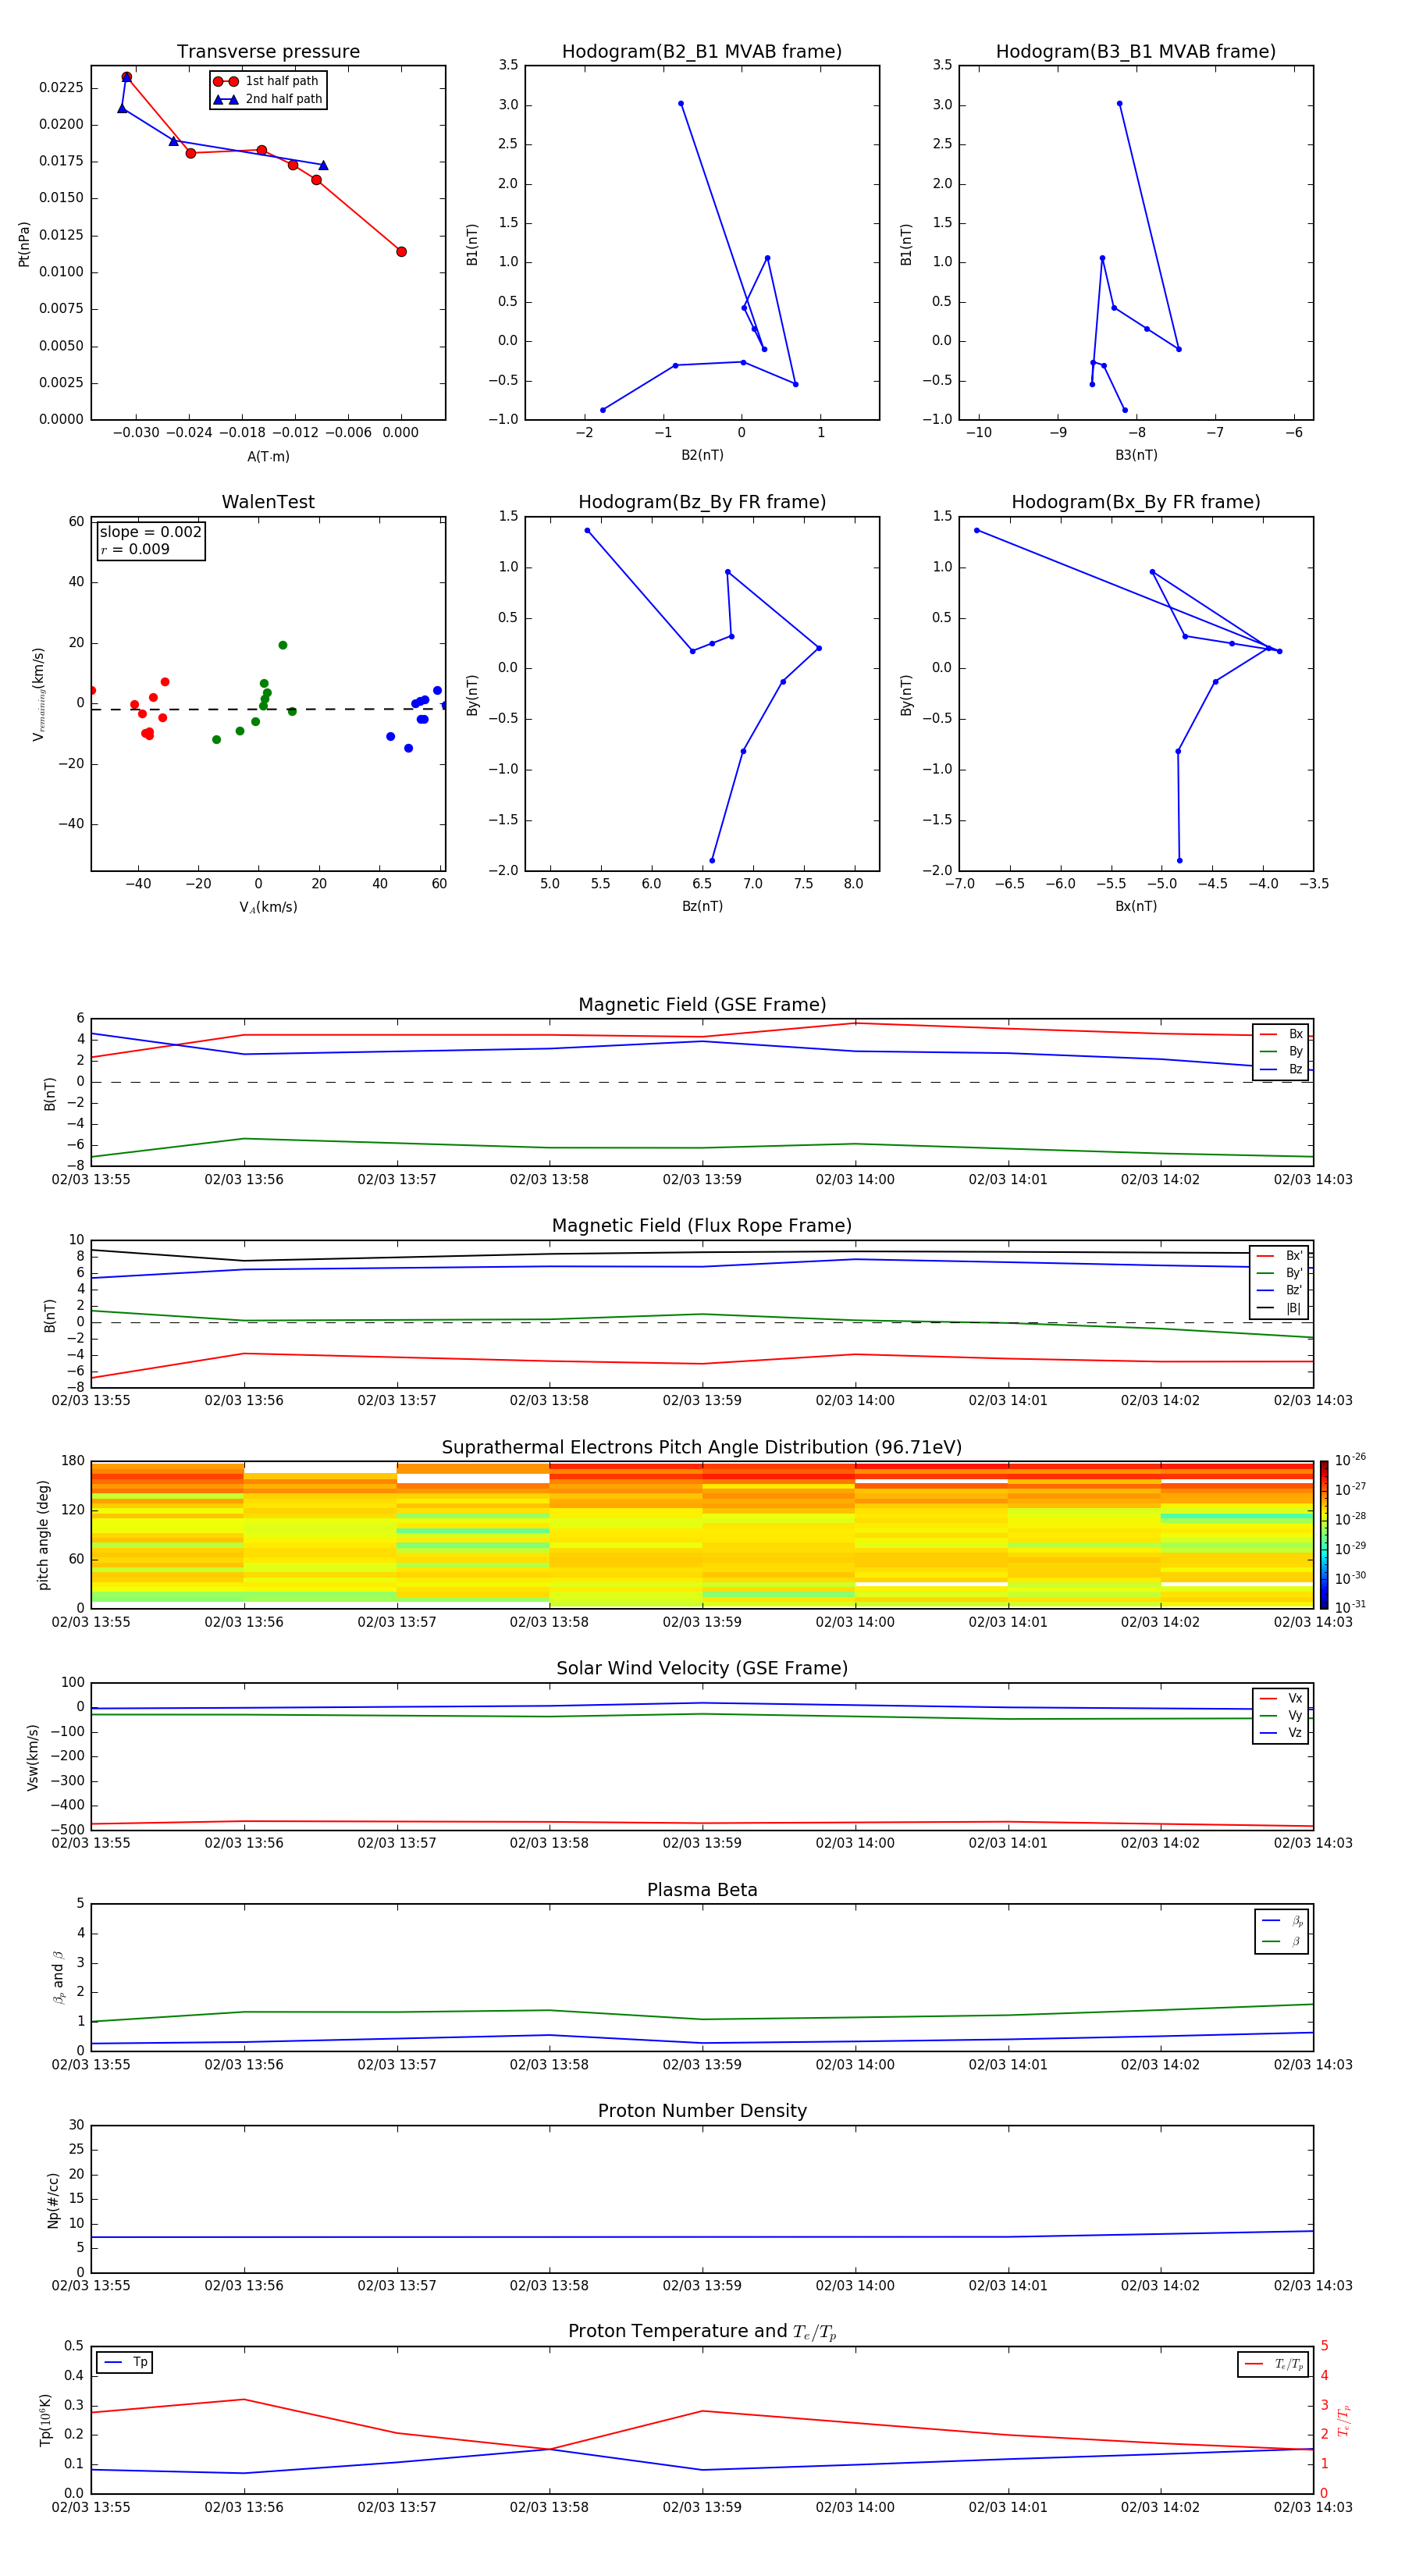Click the 'Hodogram(Bz_By FR frame)' title
The height and width of the screenshot is (2576, 1405).
pyautogui.click(x=702, y=502)
